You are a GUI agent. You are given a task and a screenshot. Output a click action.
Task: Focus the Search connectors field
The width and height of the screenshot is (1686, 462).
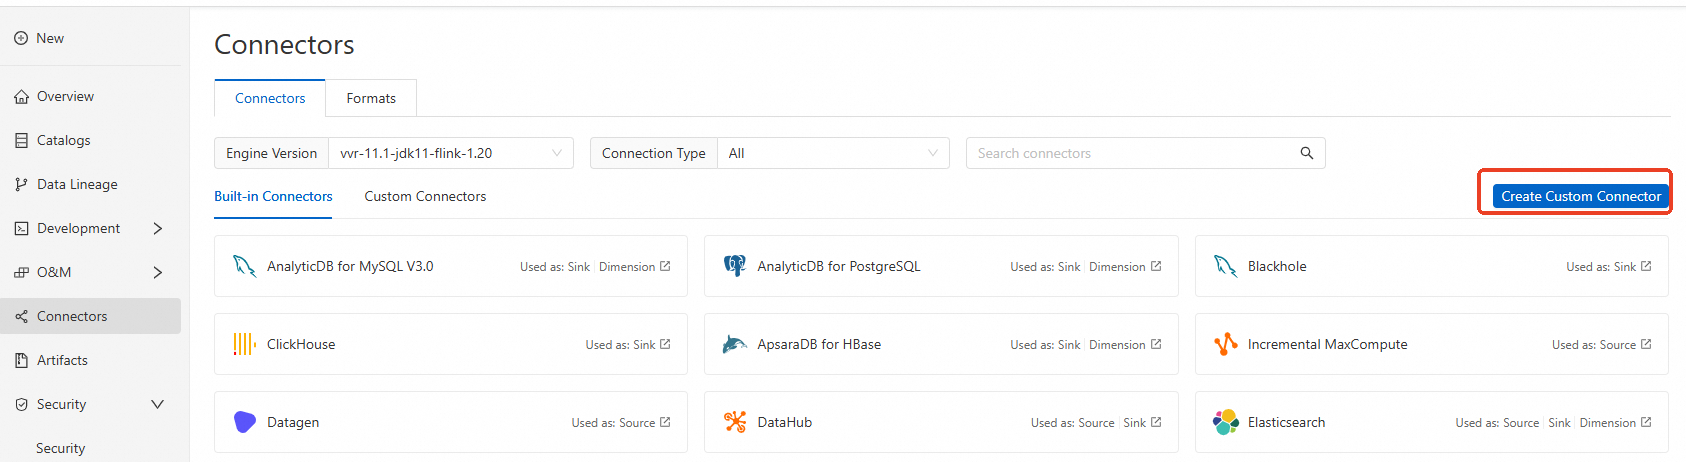click(1130, 153)
